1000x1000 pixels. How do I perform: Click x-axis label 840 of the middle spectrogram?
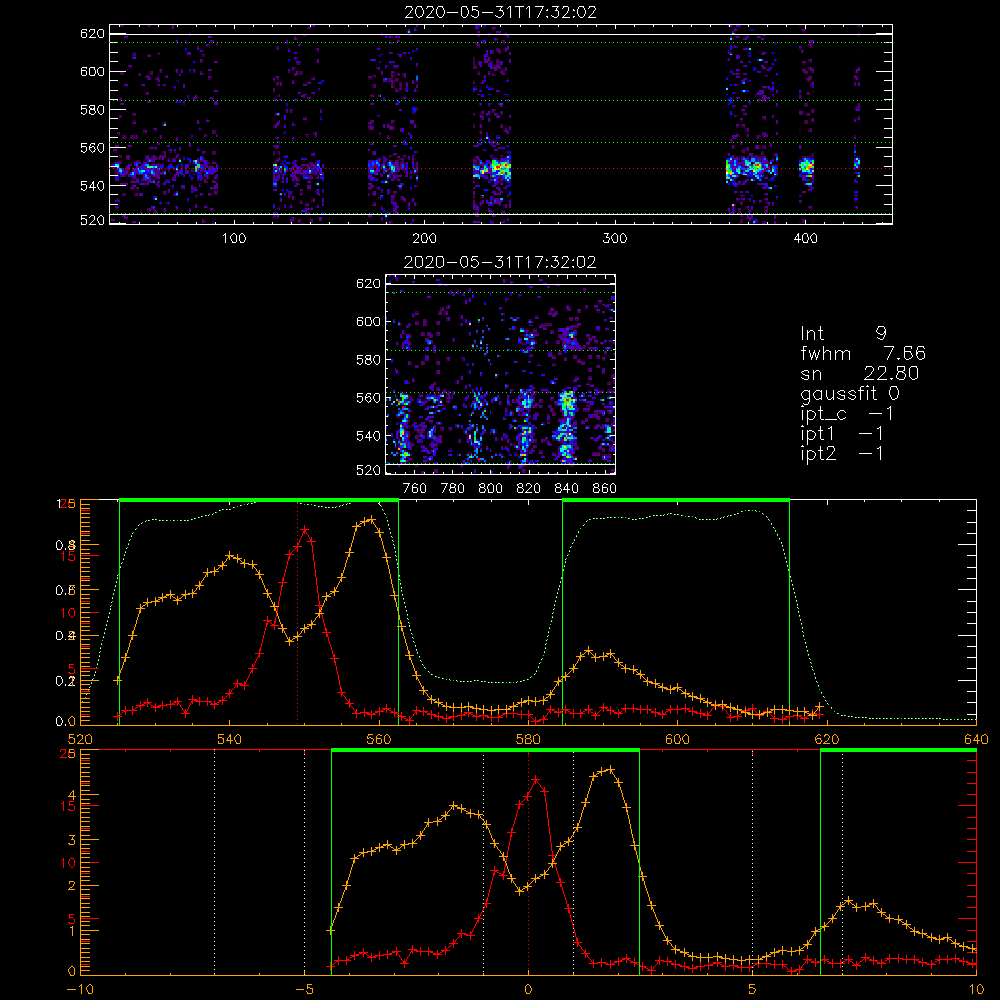[x=566, y=489]
